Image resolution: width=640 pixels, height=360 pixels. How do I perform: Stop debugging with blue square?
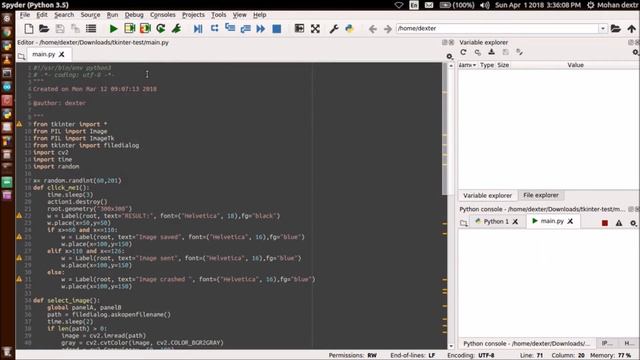point(277,29)
